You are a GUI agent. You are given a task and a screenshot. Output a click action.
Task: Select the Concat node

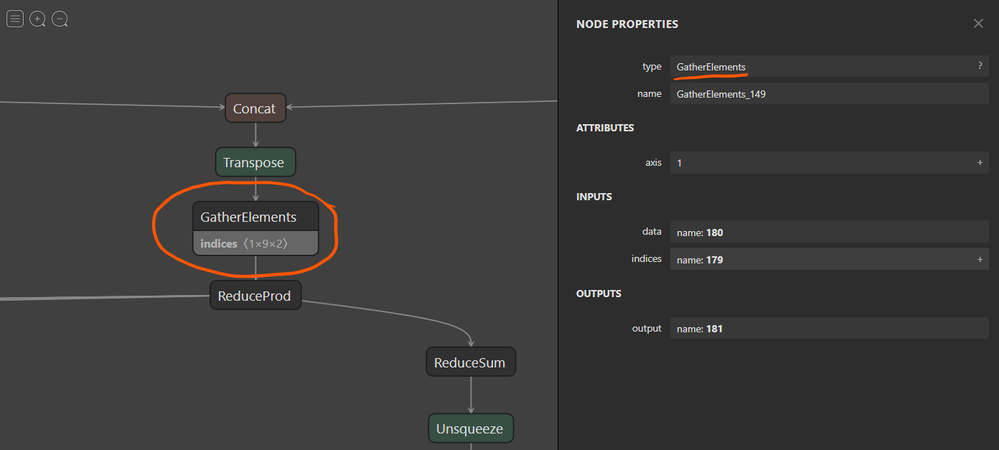pos(255,108)
